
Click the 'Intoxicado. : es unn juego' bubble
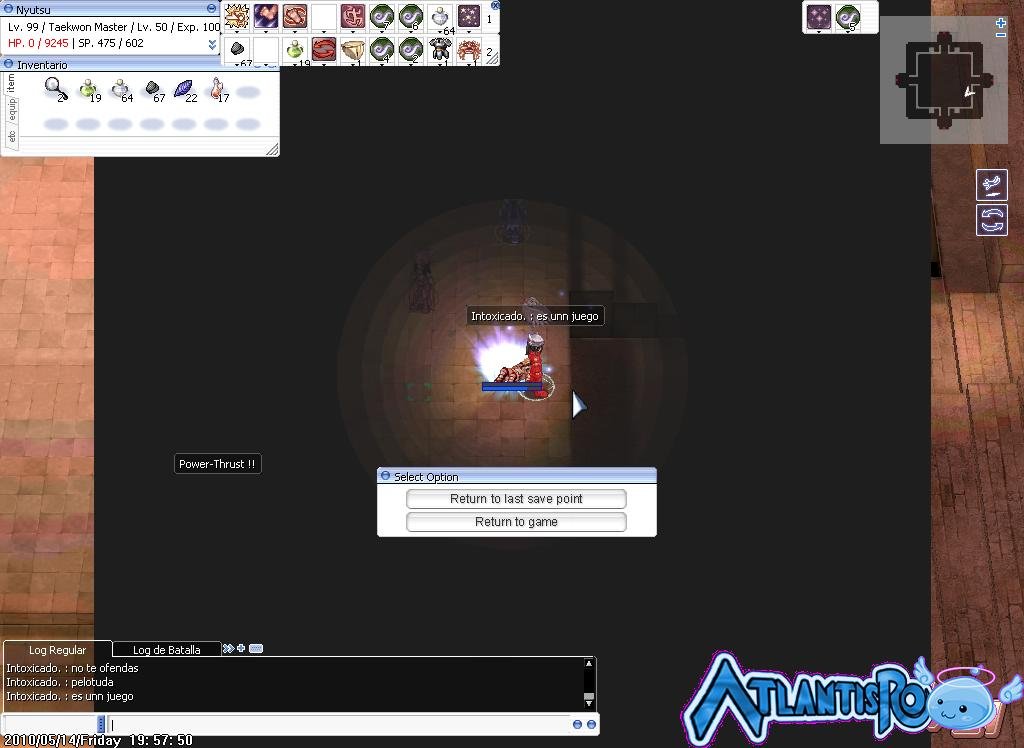[535, 316]
